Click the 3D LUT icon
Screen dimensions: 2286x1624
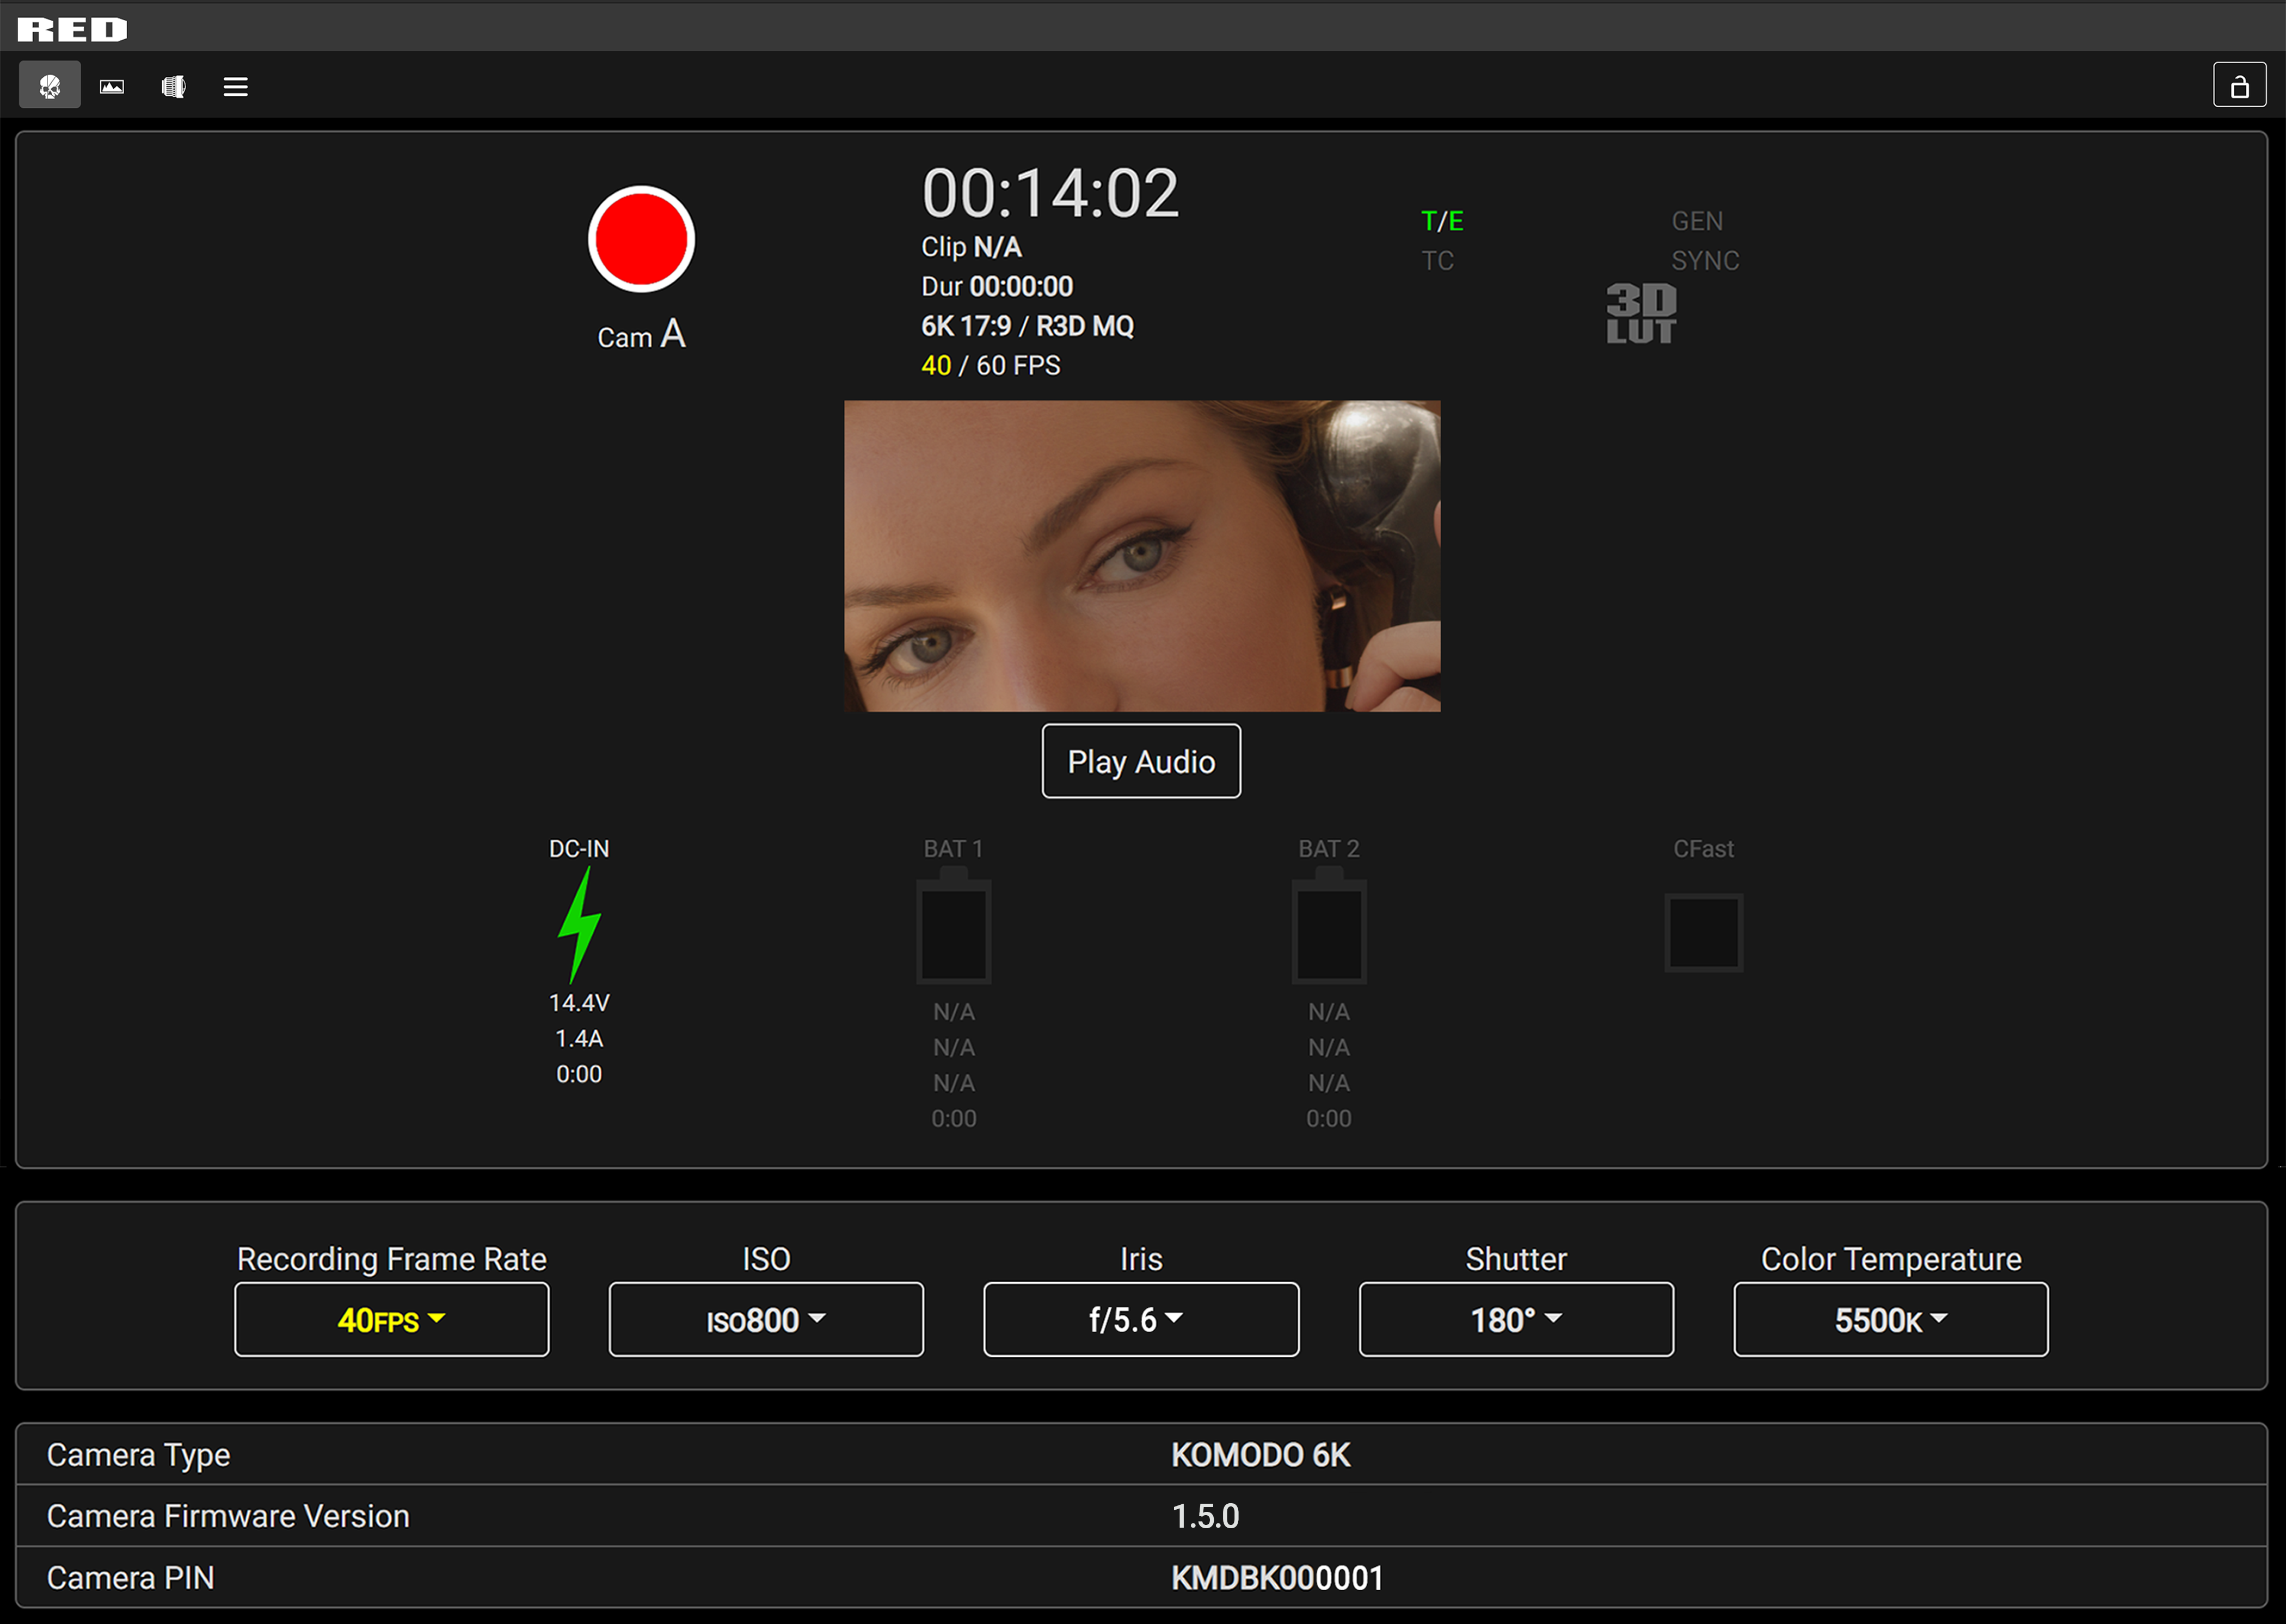[1641, 314]
